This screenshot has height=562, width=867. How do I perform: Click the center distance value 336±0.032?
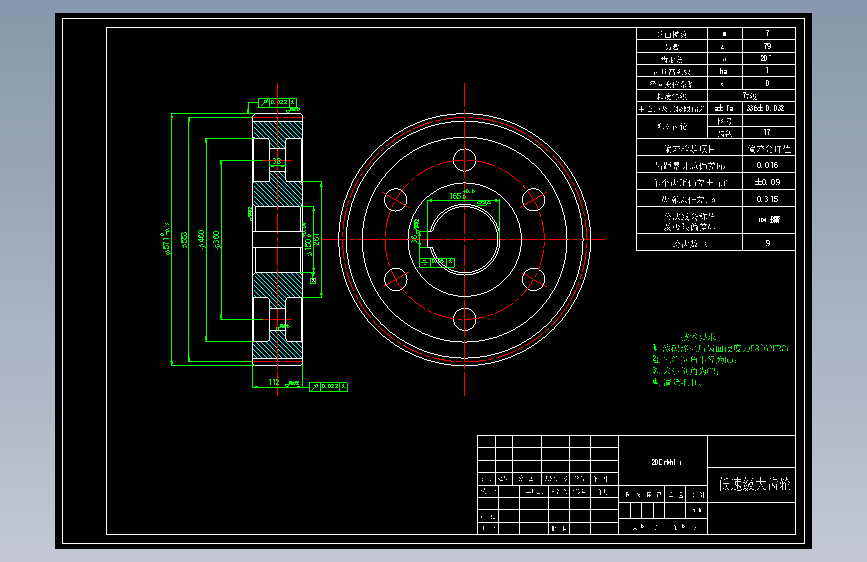765,108
